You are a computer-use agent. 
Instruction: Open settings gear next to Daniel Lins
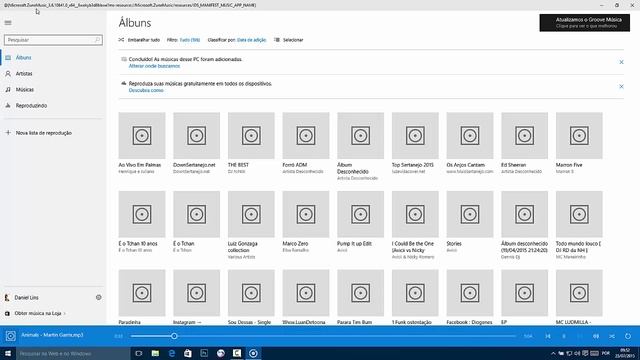coord(98,298)
